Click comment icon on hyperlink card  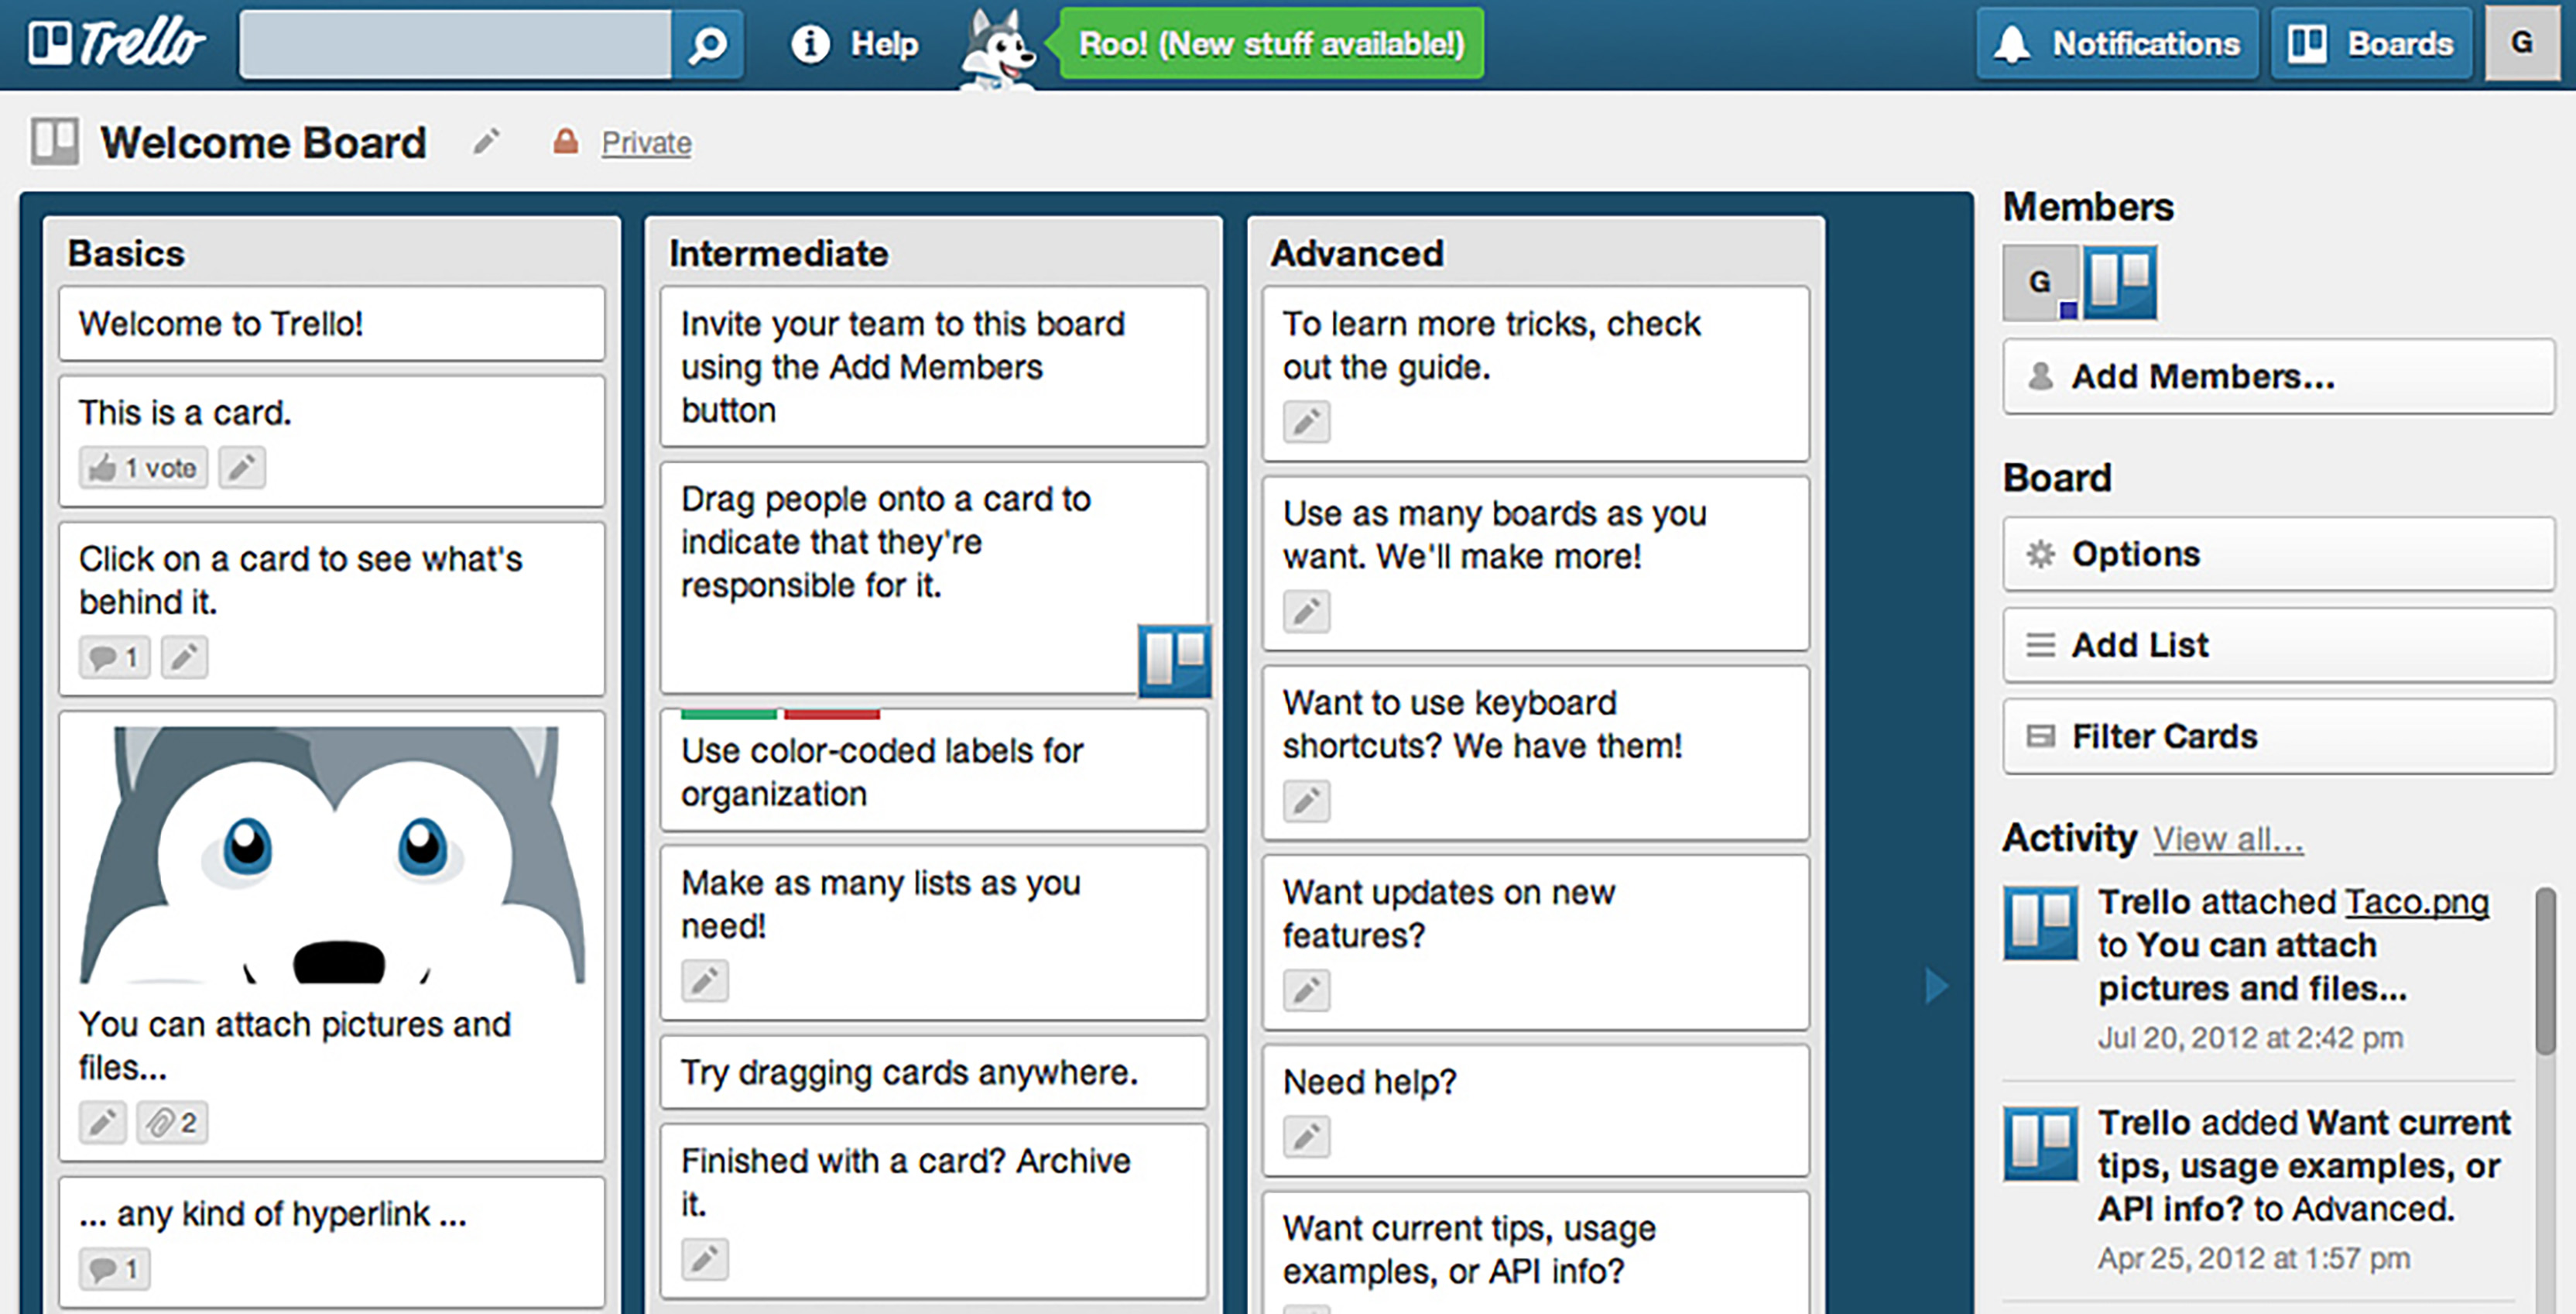coord(113,1269)
